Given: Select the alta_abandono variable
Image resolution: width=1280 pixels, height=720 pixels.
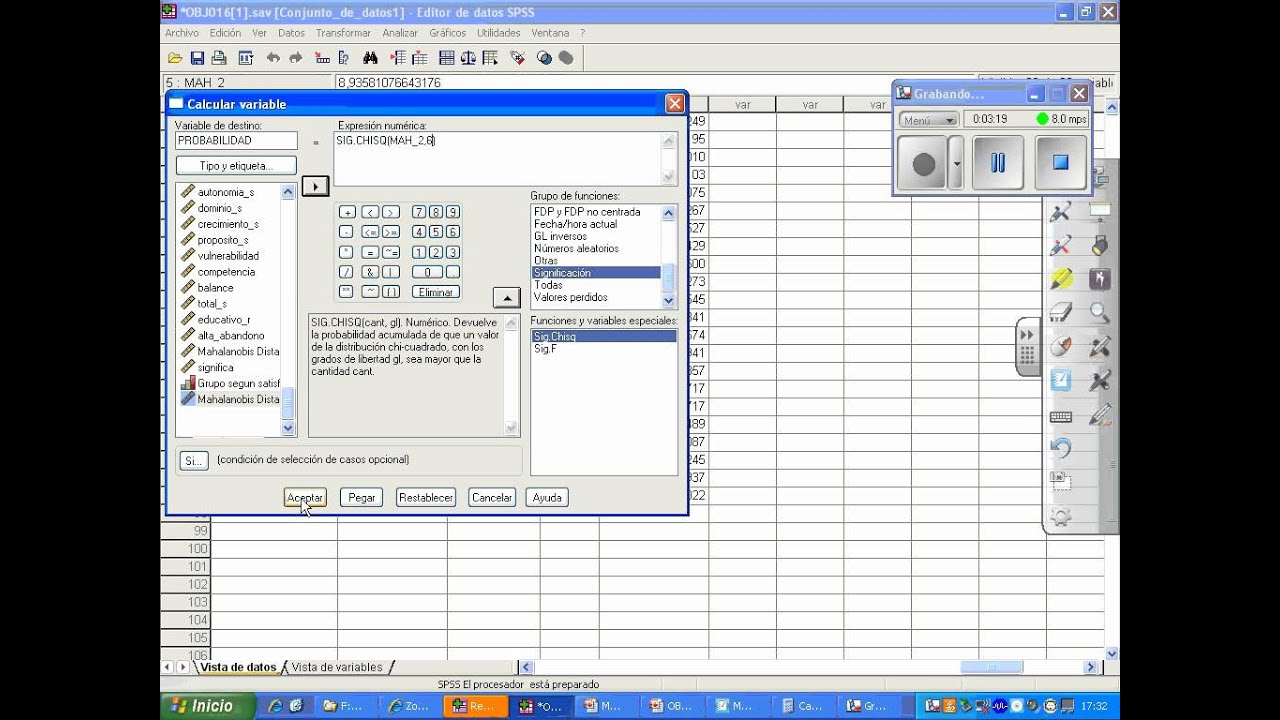Looking at the screenshot, I should click(x=231, y=336).
